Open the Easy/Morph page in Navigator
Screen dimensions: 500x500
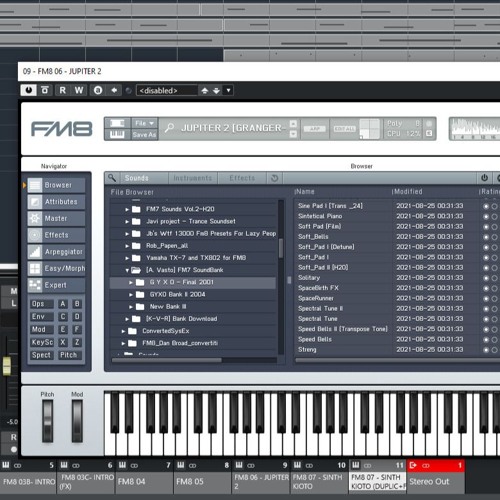(56, 268)
